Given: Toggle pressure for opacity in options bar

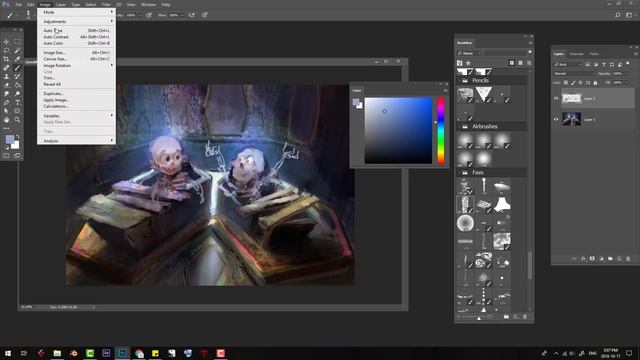Looking at the screenshot, I should coord(149,15).
